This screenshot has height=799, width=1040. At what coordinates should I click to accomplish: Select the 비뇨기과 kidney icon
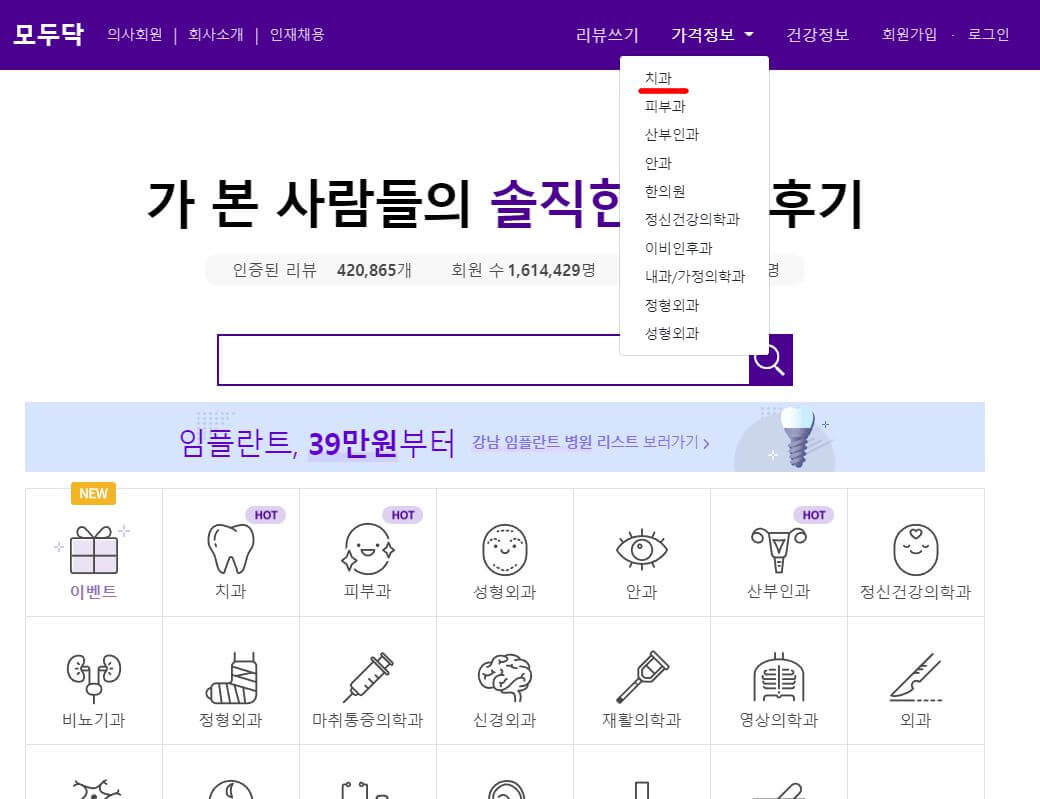pyautogui.click(x=94, y=676)
